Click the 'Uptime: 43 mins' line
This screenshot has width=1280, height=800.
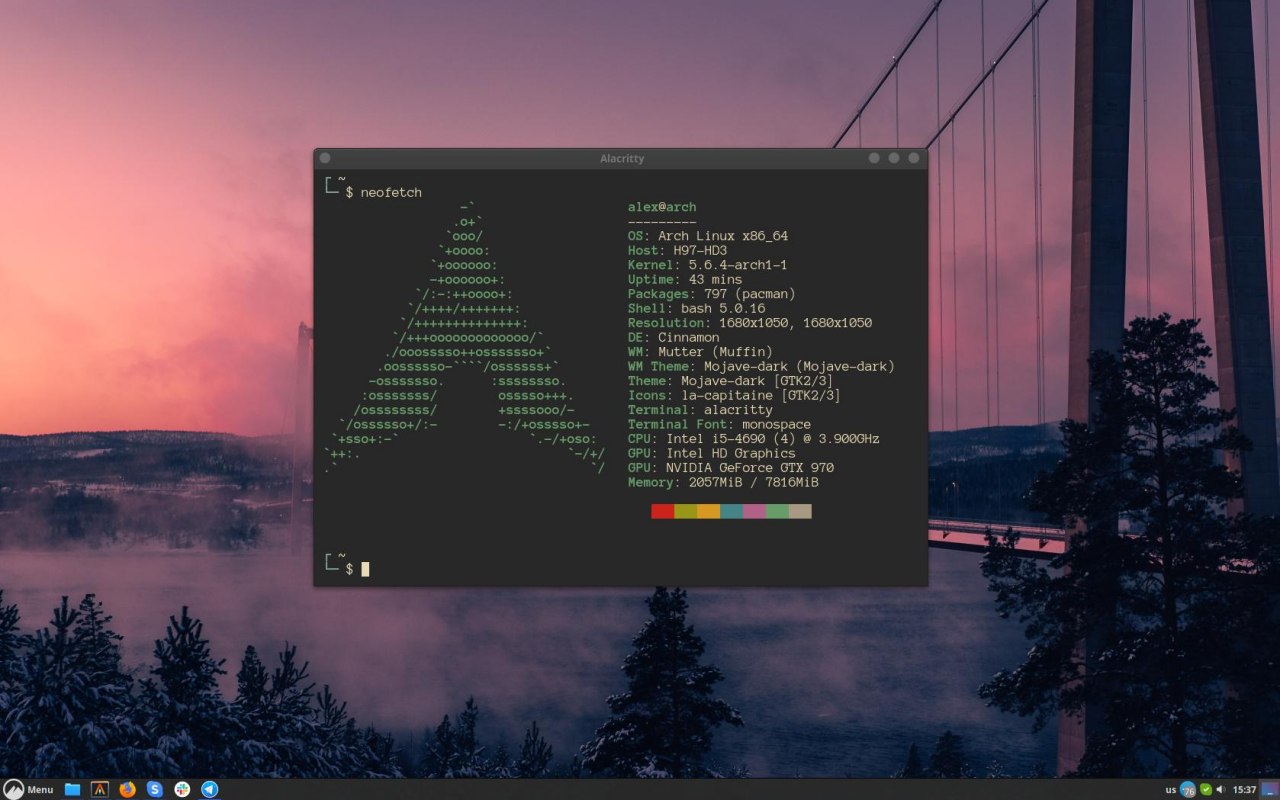pyautogui.click(x=685, y=280)
